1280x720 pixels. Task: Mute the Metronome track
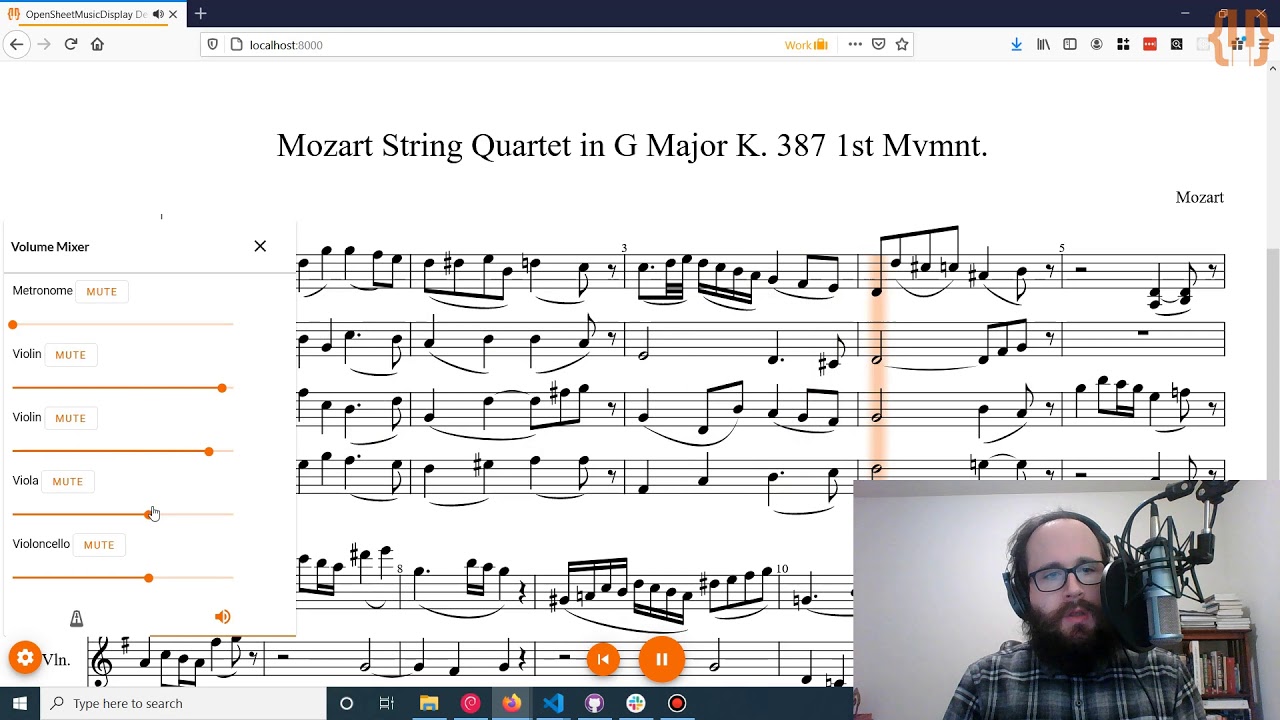pyautogui.click(x=101, y=291)
